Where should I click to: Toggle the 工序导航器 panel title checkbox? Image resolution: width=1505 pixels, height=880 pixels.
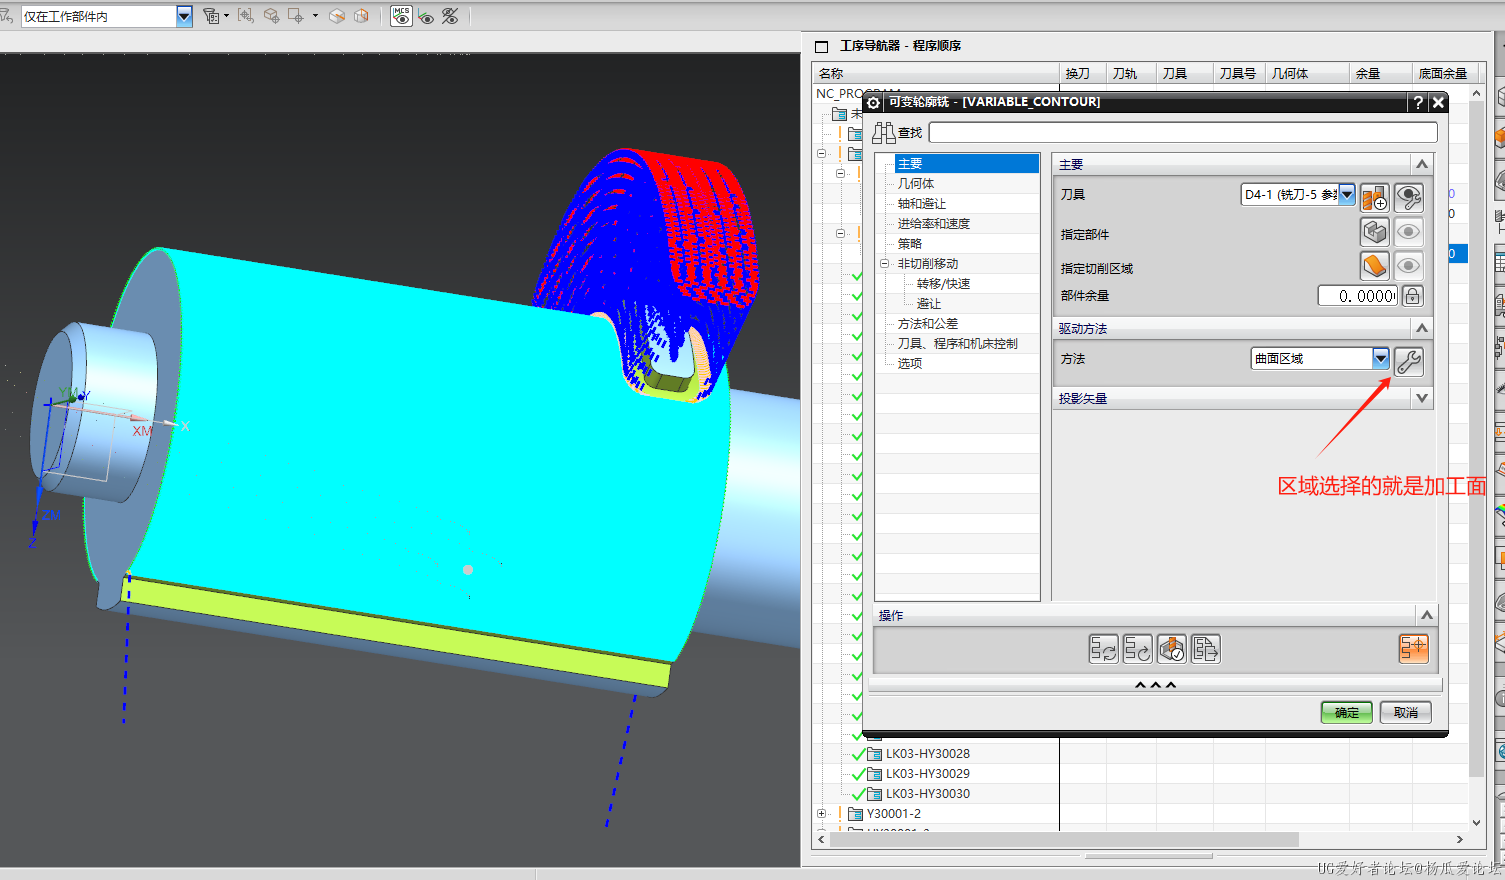coord(822,47)
